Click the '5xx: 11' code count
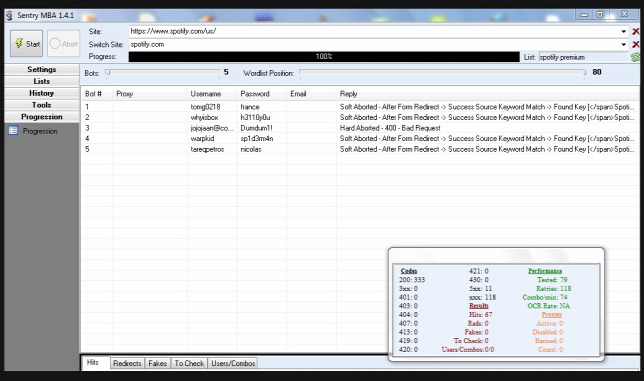Viewport: 644px width, 381px height. 481,289
